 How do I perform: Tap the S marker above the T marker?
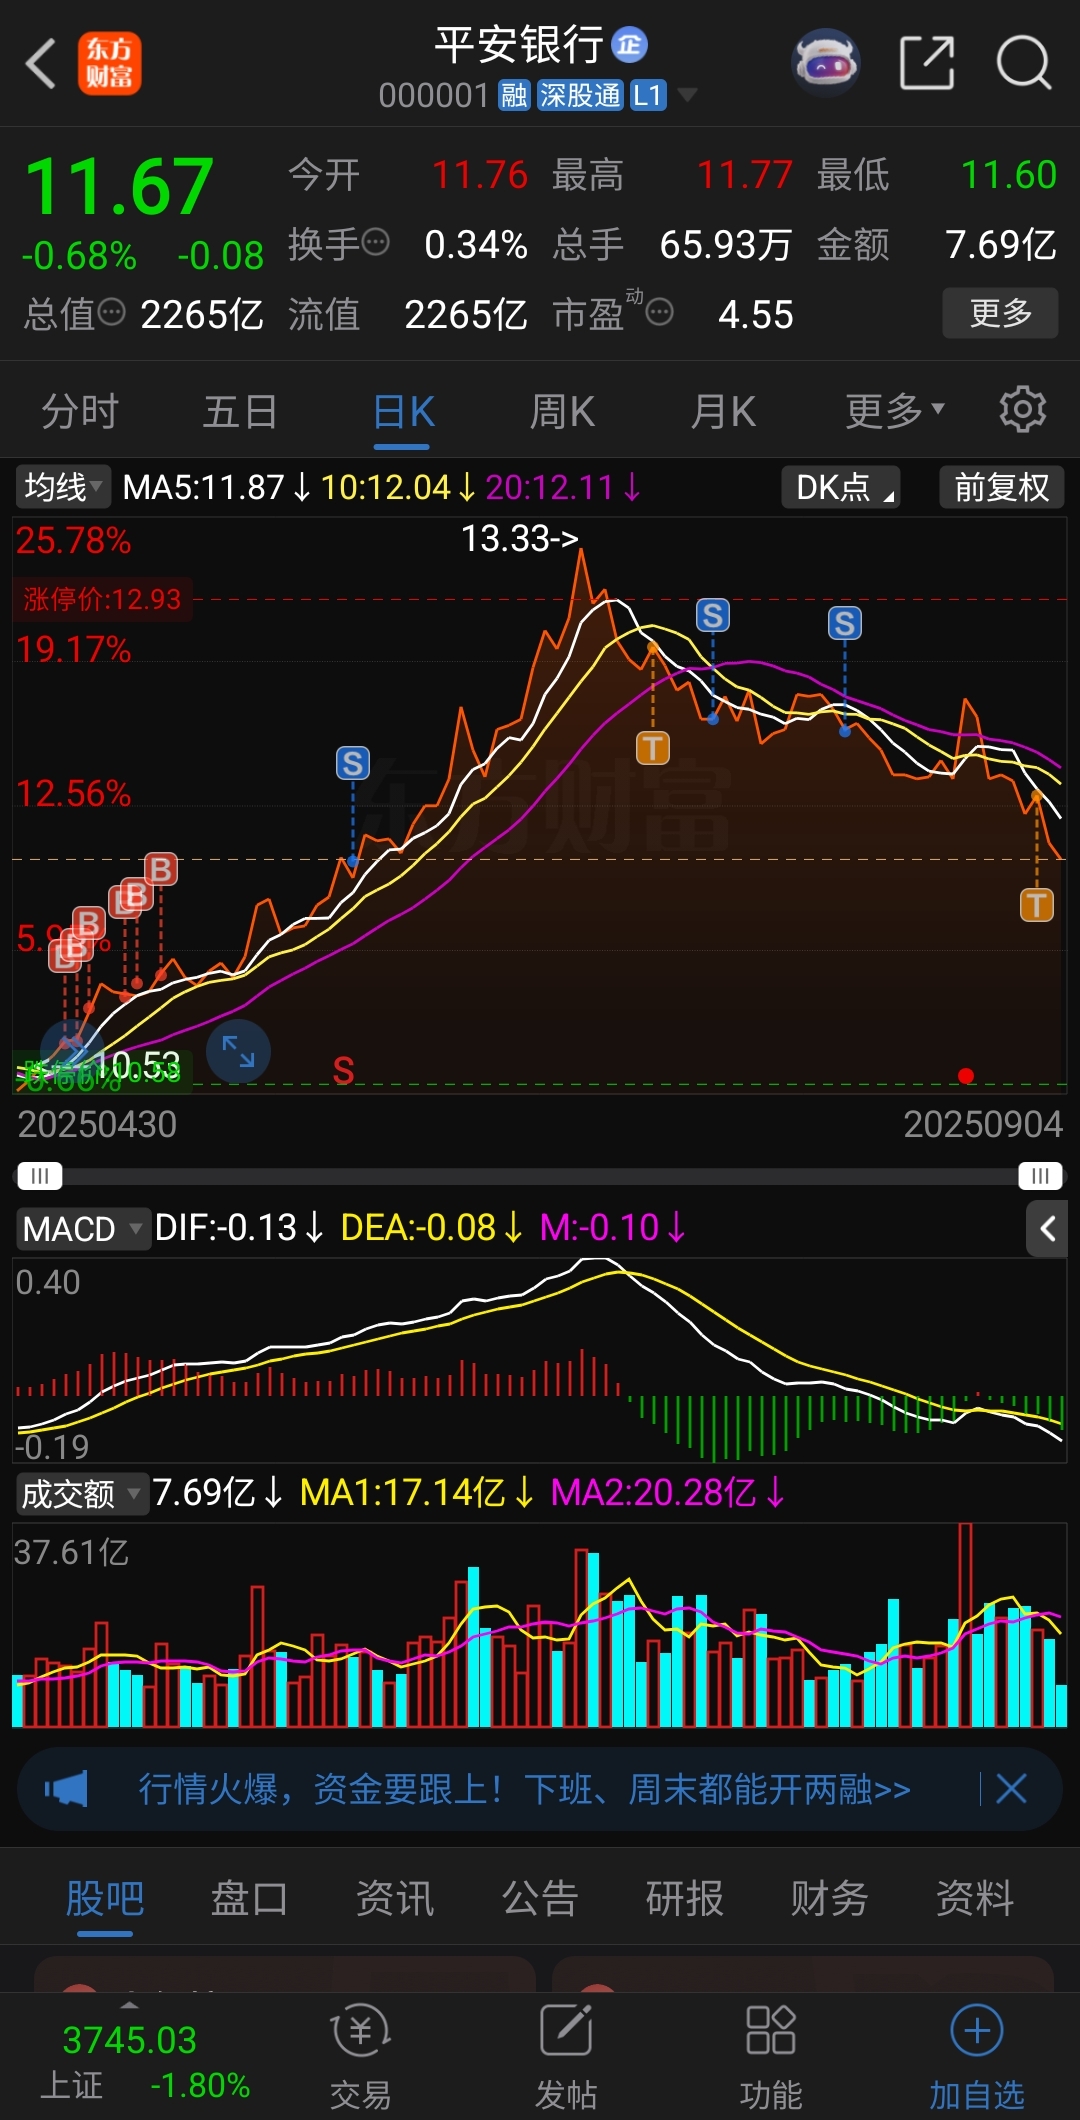[x=712, y=615]
